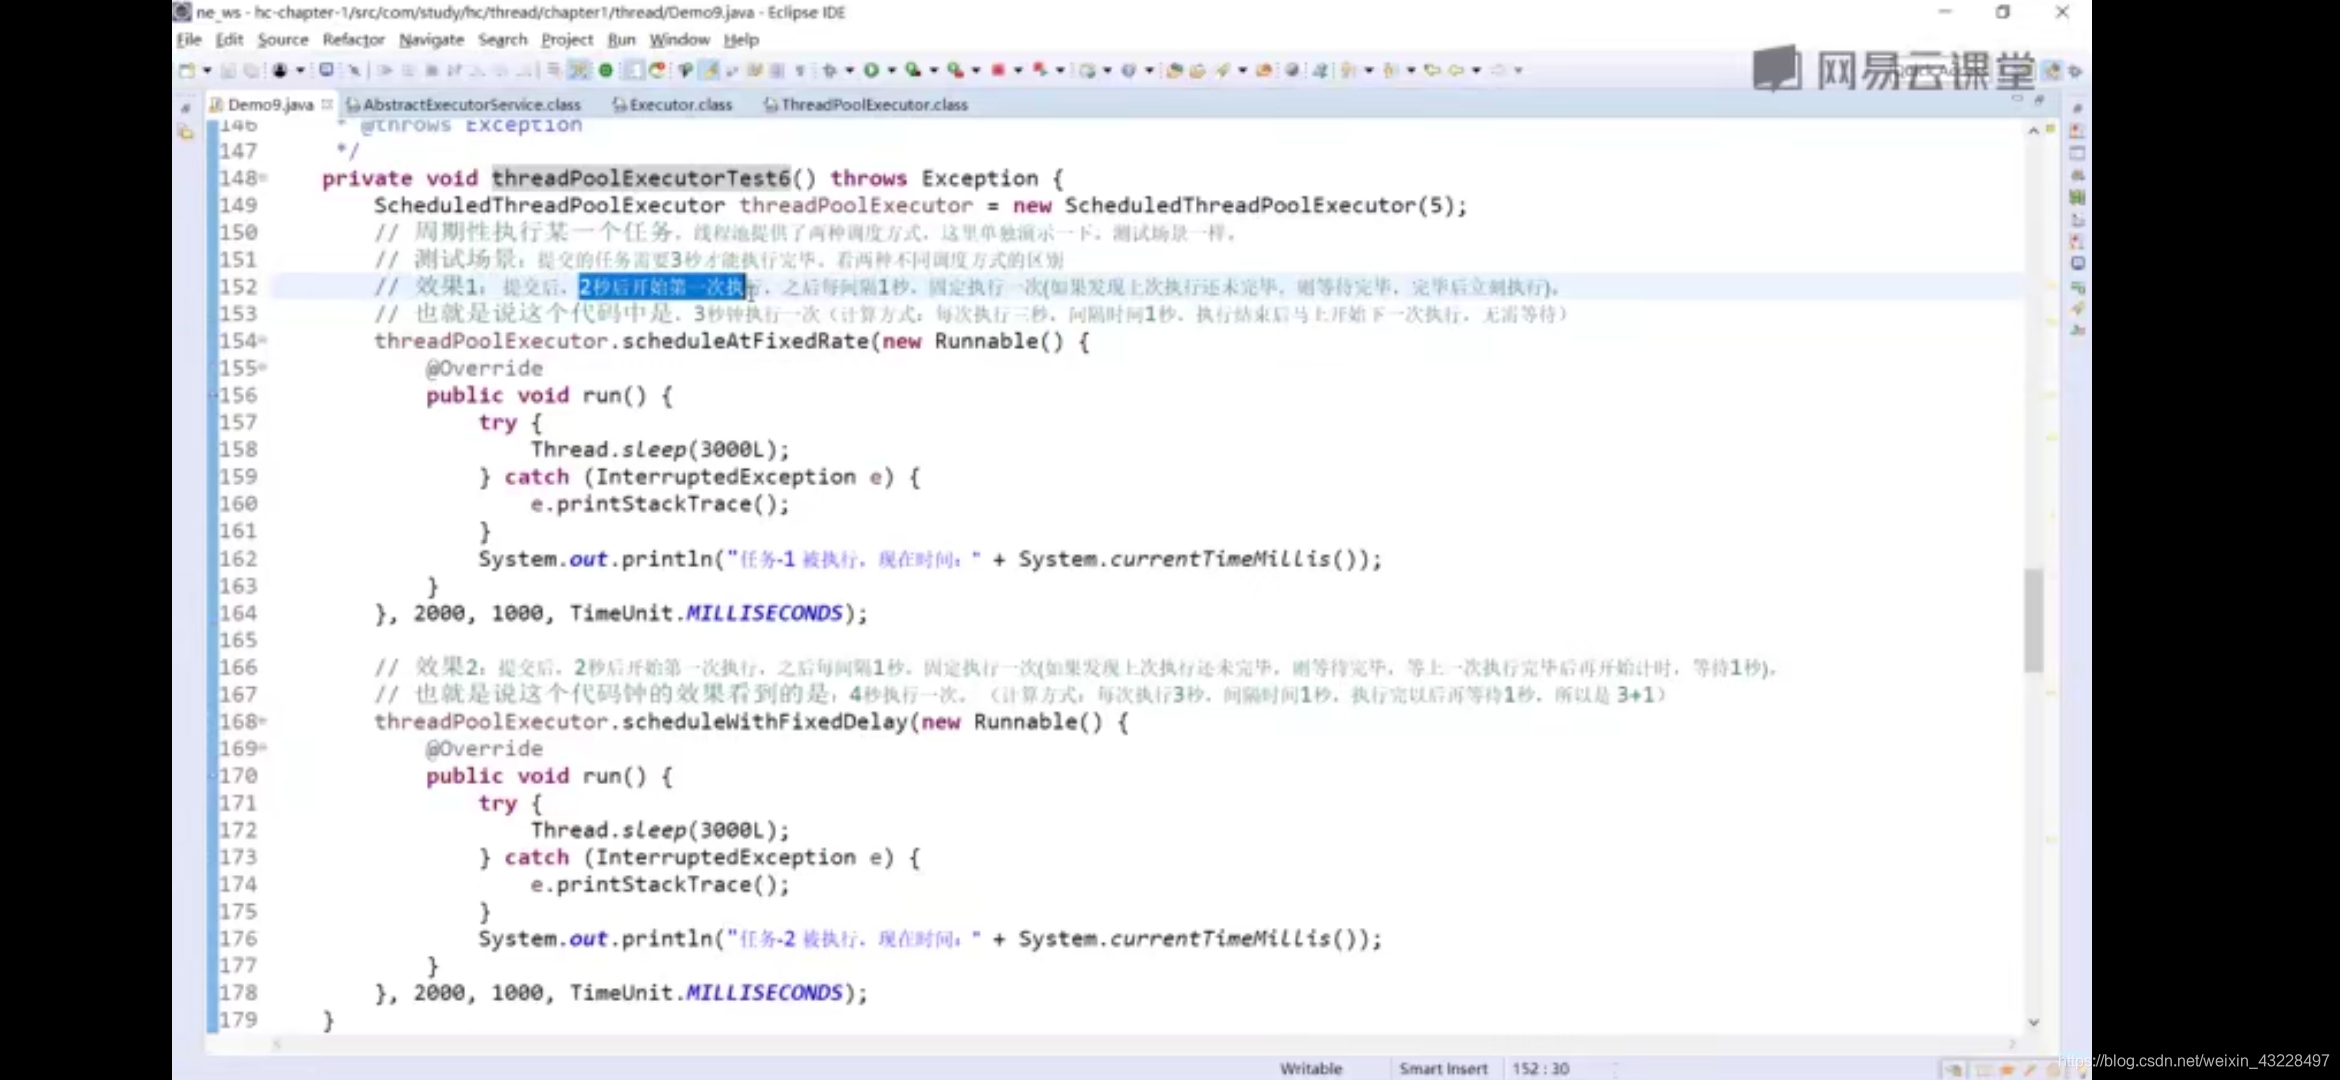
Task: Click line number 164 in the gutter
Action: click(x=238, y=613)
